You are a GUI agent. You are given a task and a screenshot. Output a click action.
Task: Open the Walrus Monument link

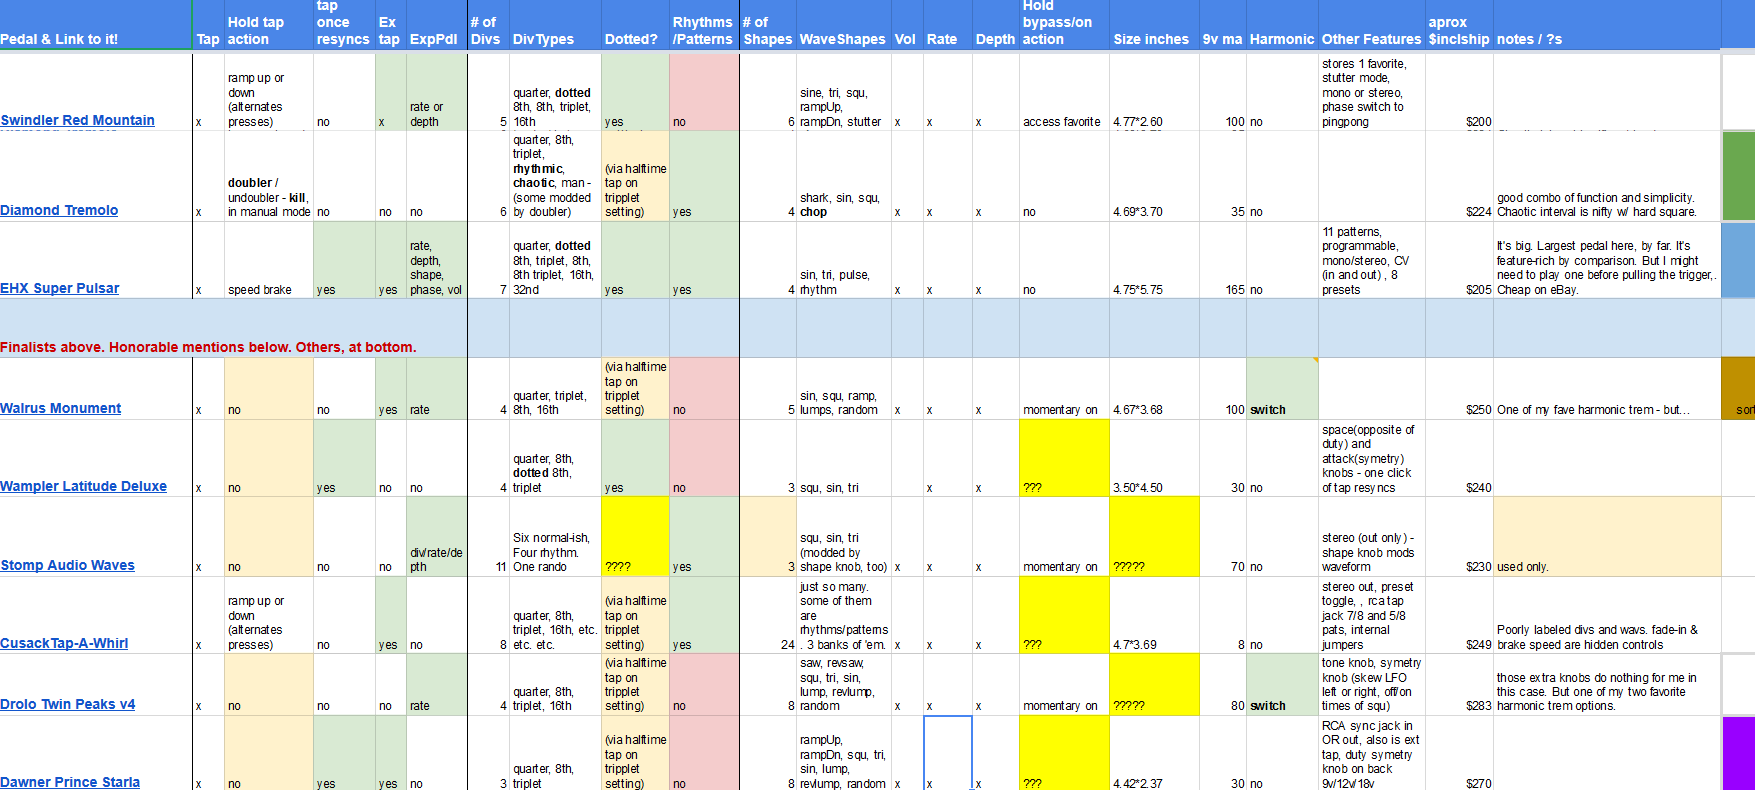tap(61, 408)
